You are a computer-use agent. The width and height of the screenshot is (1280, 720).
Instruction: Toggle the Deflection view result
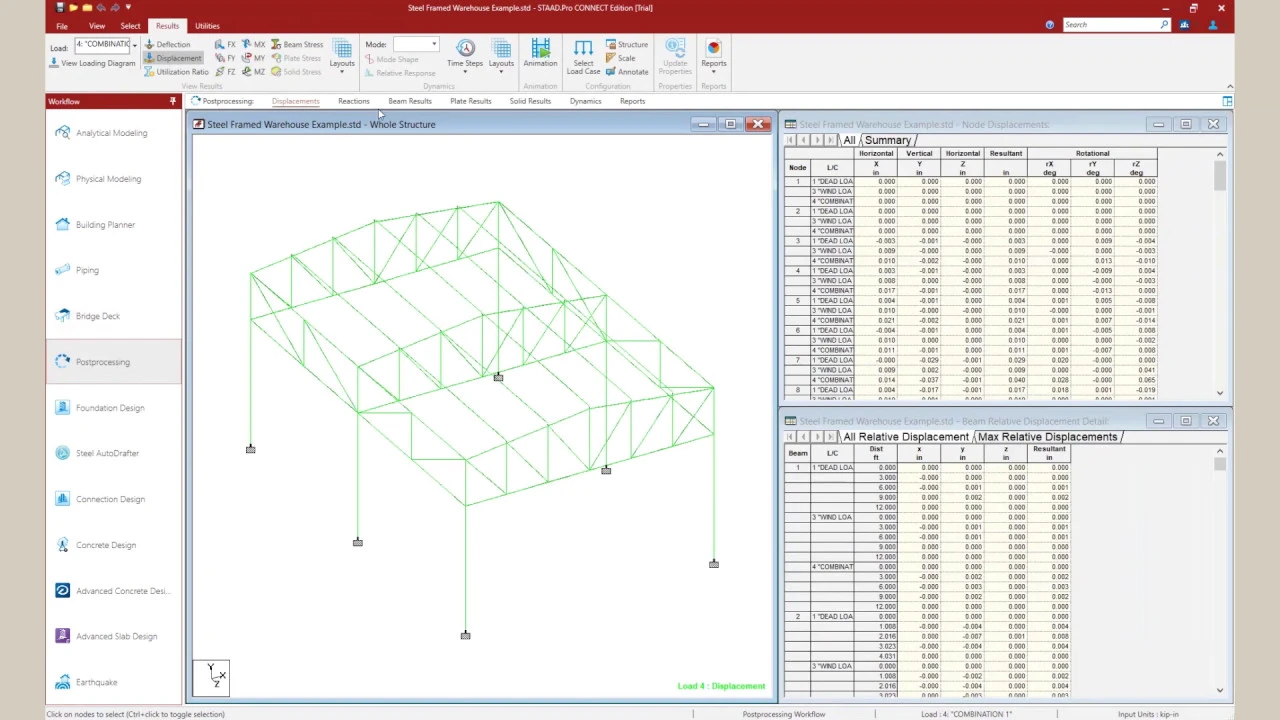[x=167, y=44]
